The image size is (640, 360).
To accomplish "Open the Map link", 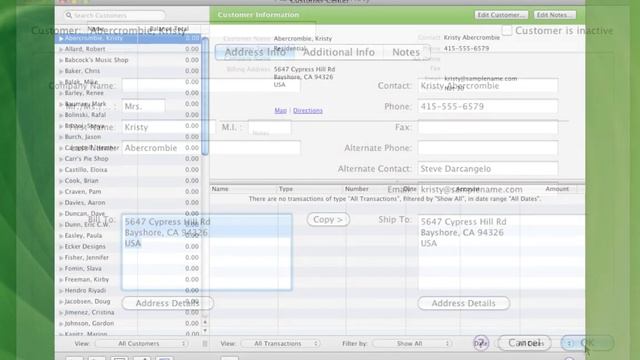I will pos(280,111).
